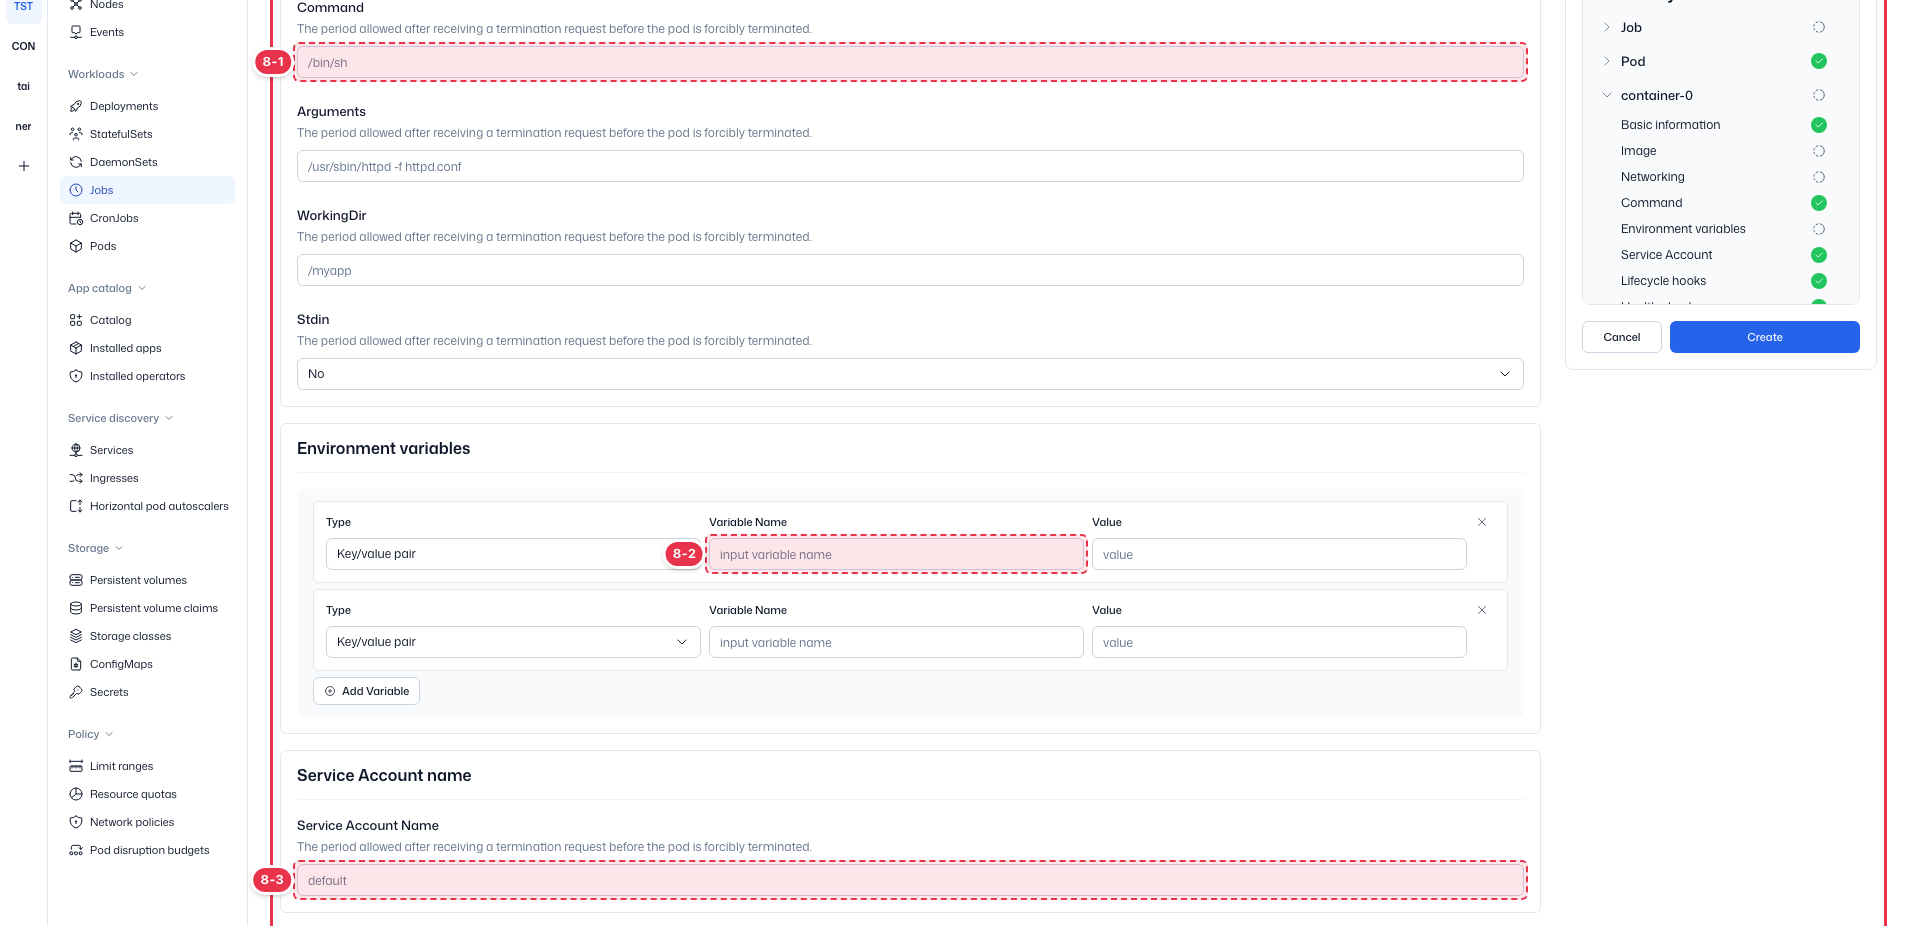Click the Secrets key icon
The width and height of the screenshot is (1920, 926).
[76, 692]
